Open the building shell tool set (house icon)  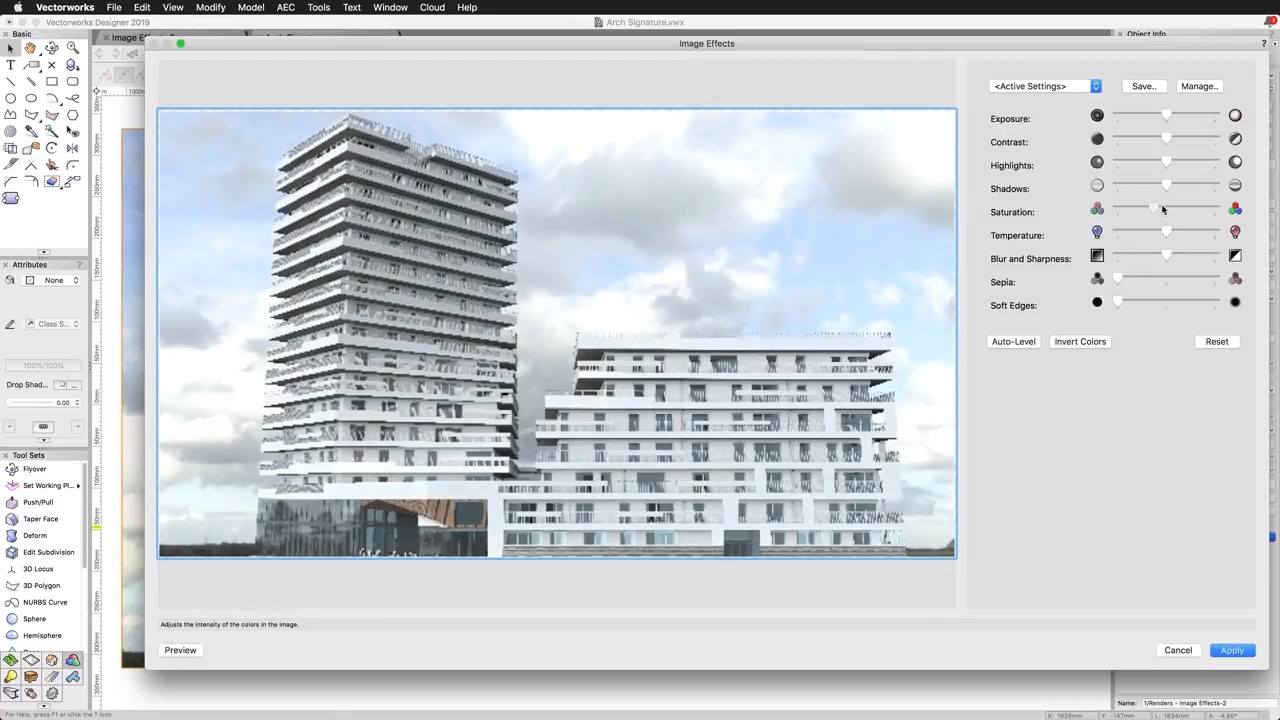click(x=52, y=660)
